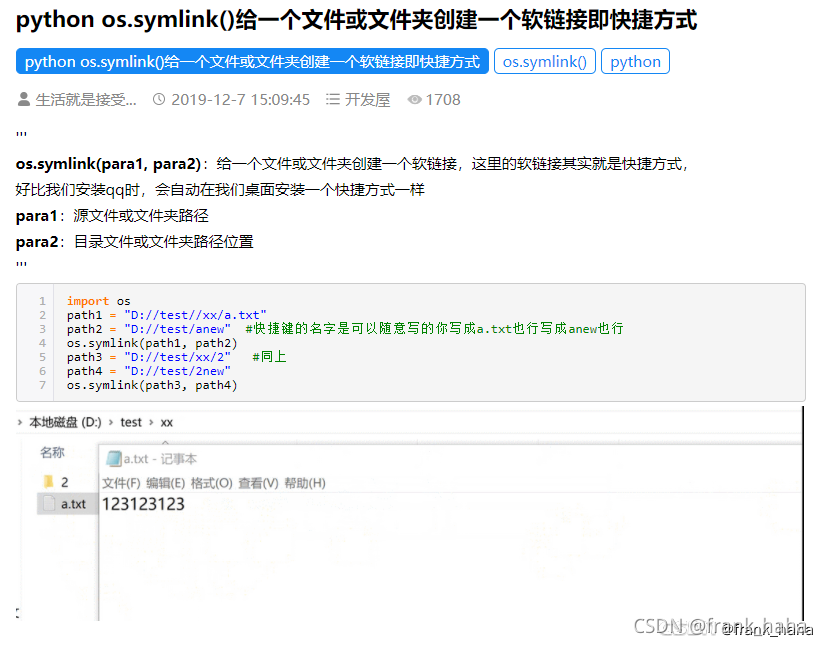Click the publish date 2019-12-7 15:09:45
The image size is (822, 646).
coord(241,100)
